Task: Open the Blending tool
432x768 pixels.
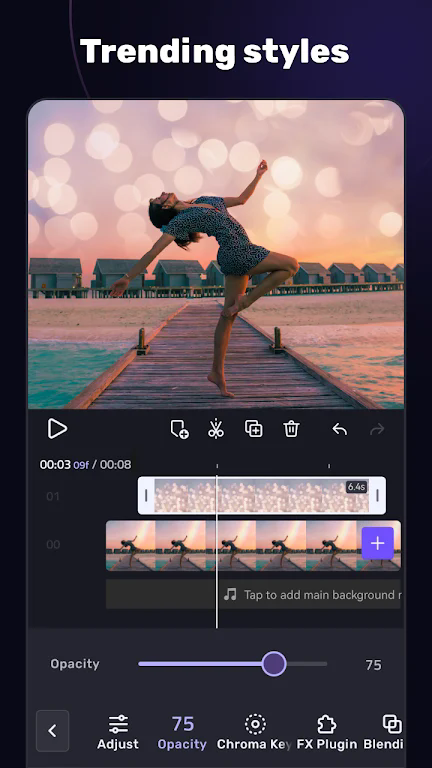Action: tap(384, 732)
